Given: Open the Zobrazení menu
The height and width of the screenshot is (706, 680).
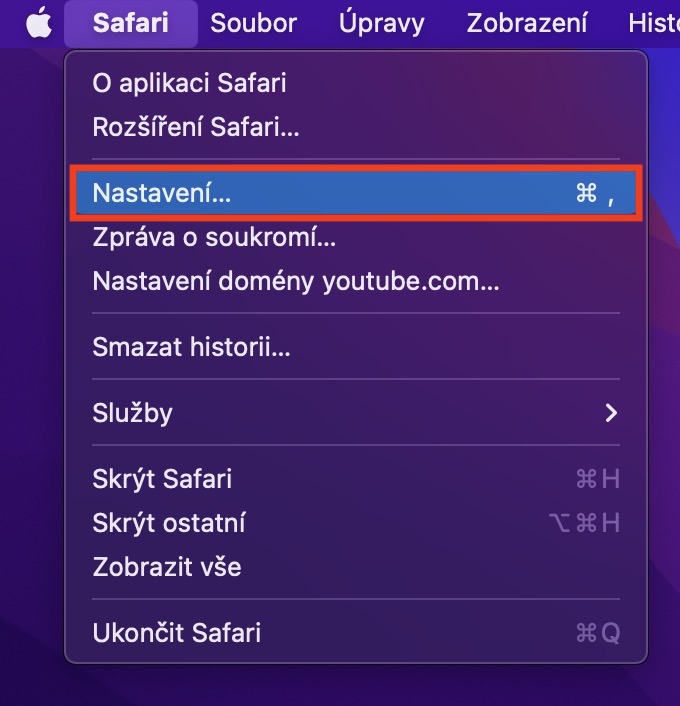Looking at the screenshot, I should coord(527,23).
